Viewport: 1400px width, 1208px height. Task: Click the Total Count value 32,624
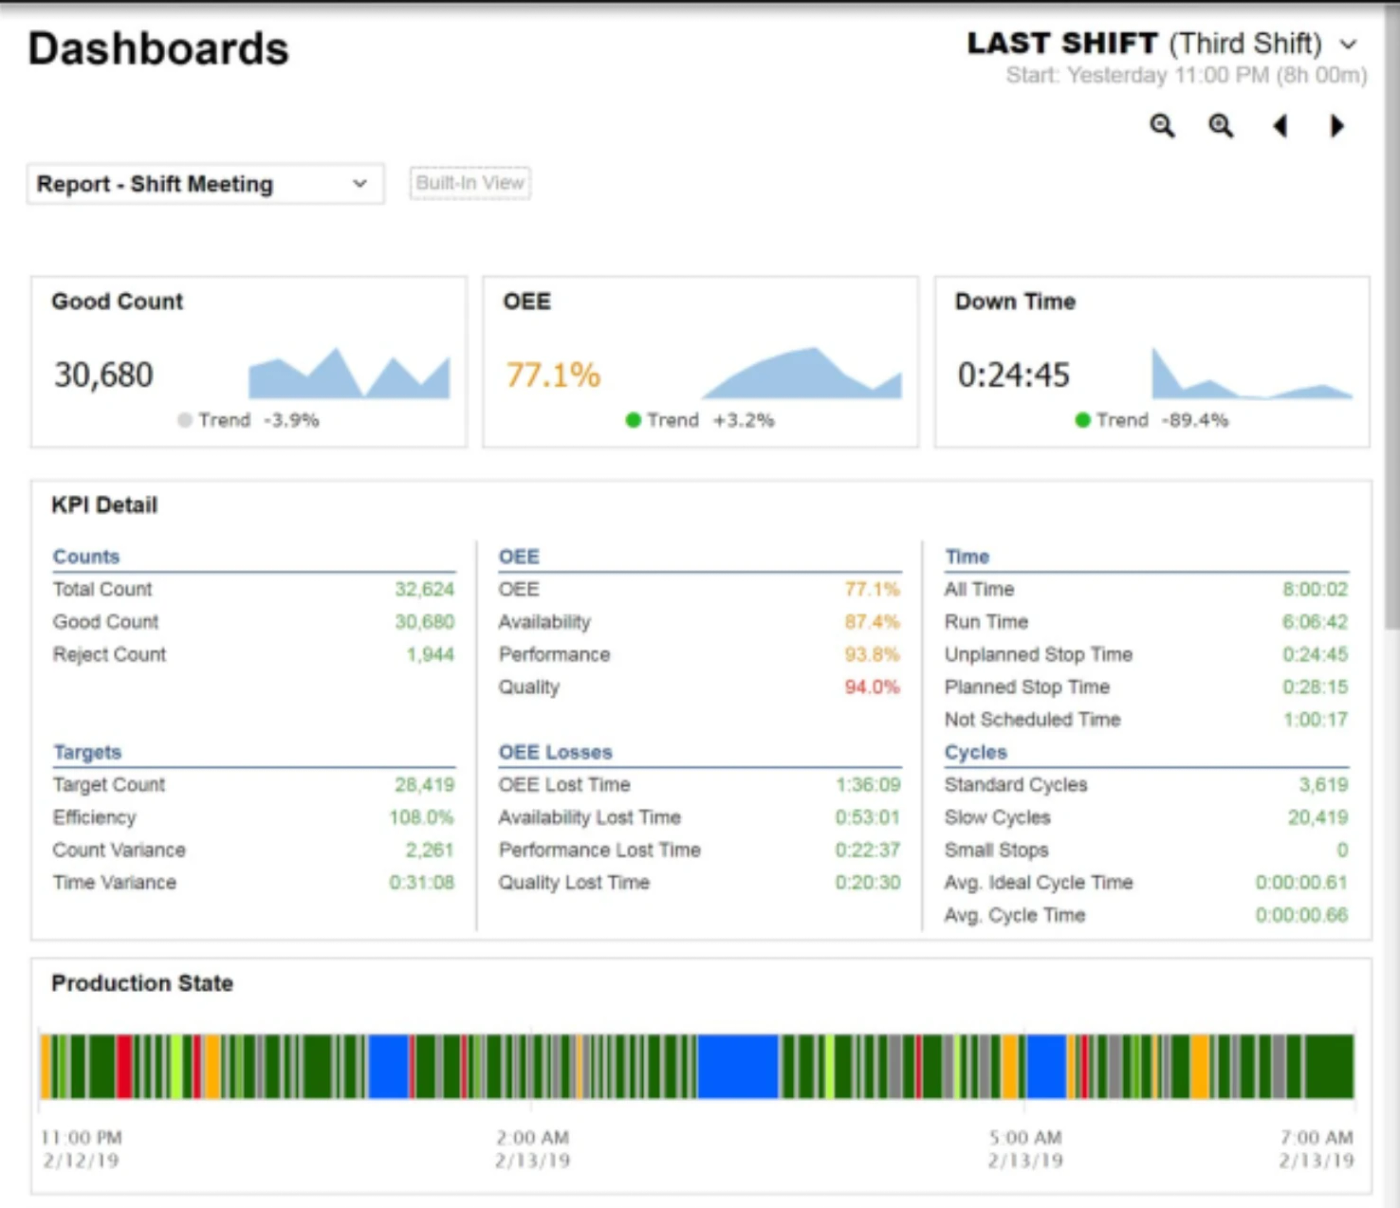424,589
